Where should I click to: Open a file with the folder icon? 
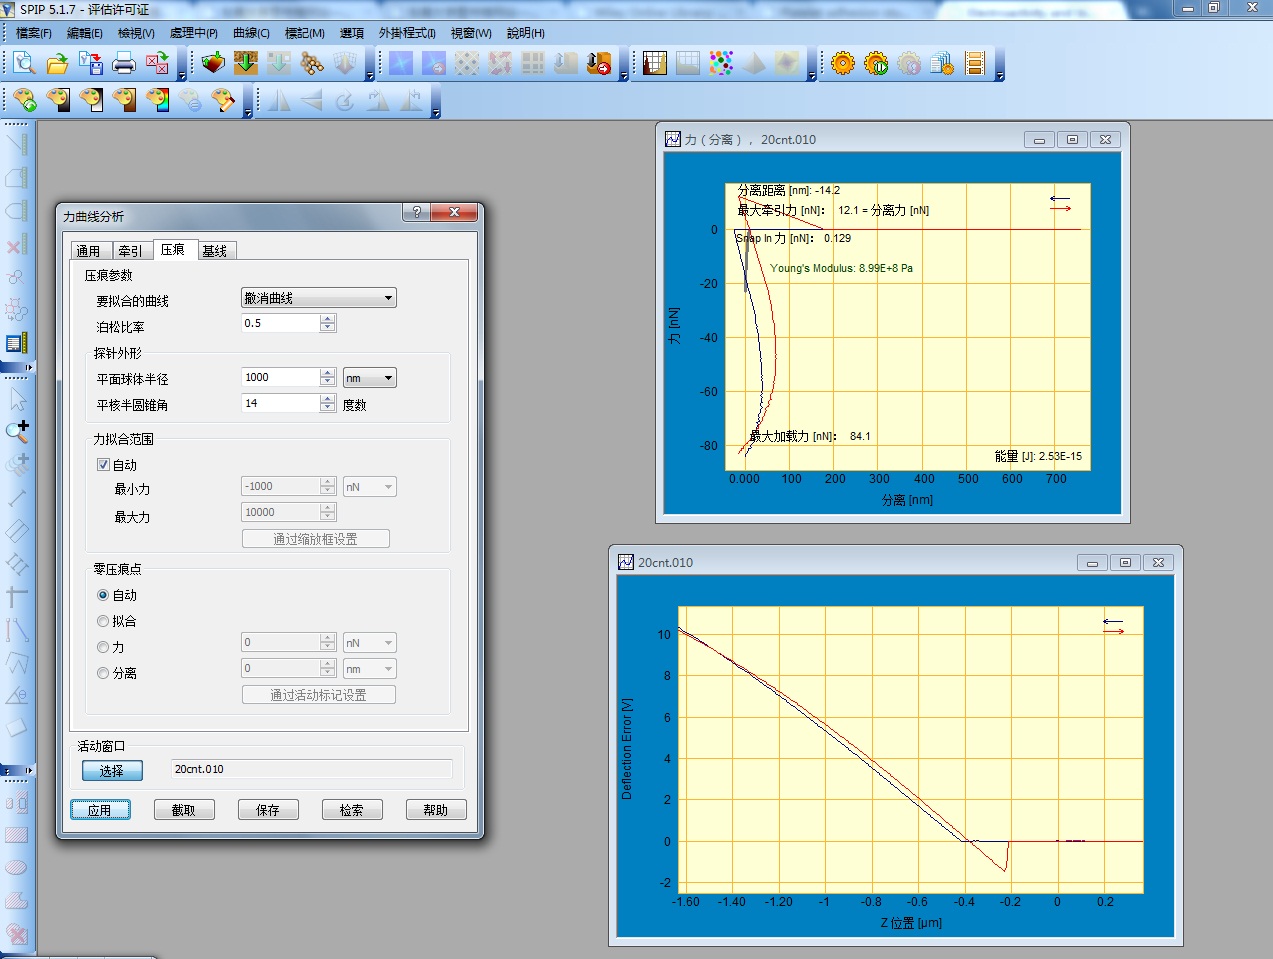(x=58, y=64)
